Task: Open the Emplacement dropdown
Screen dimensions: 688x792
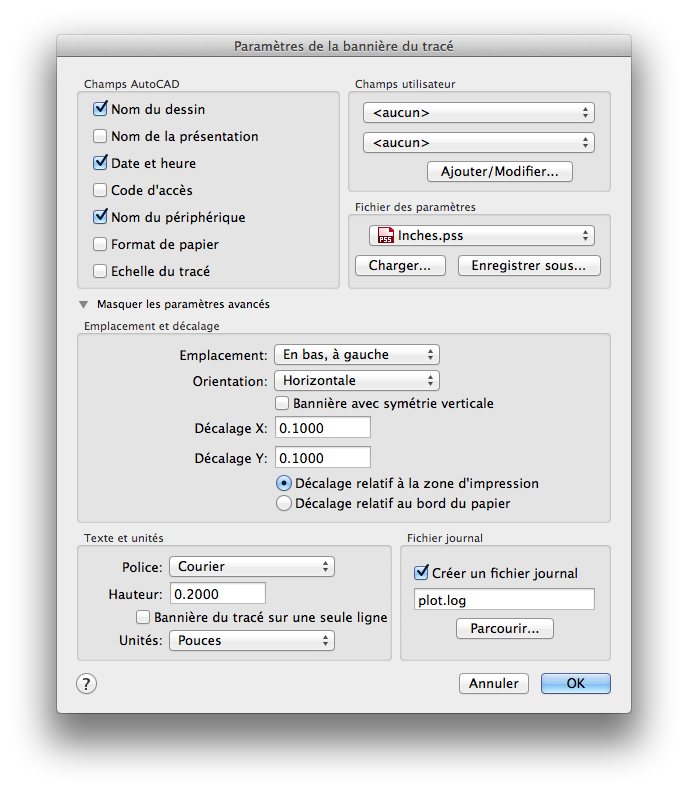Action: pyautogui.click(x=357, y=355)
